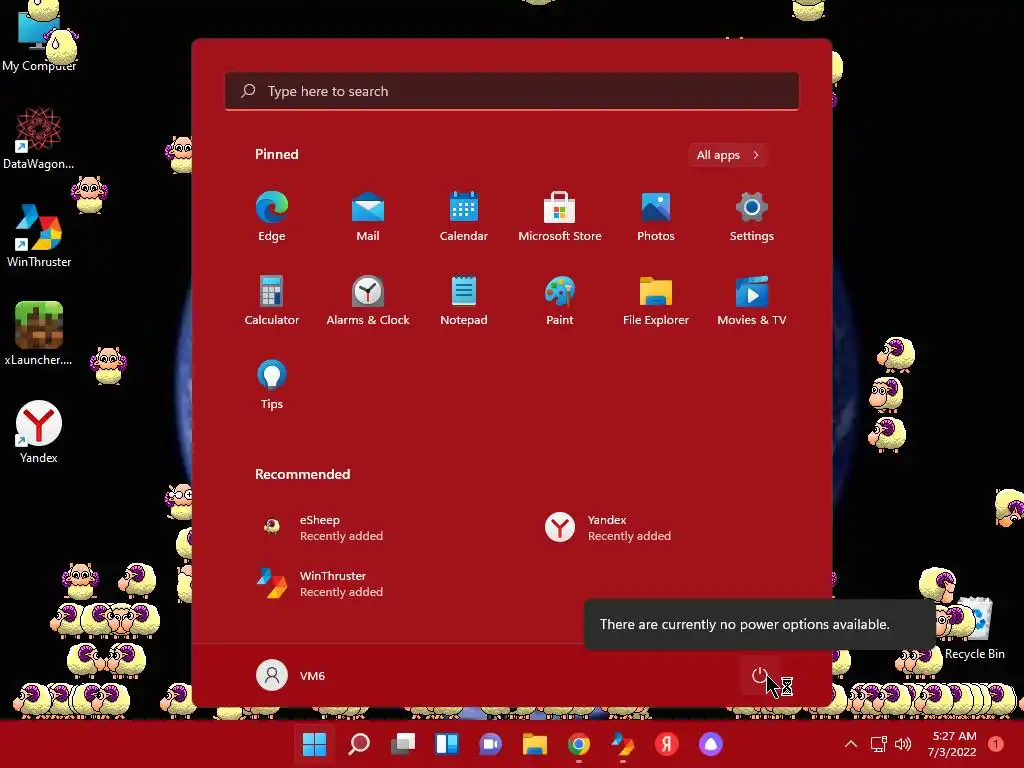Switch to Chrome on taskbar

(579, 744)
